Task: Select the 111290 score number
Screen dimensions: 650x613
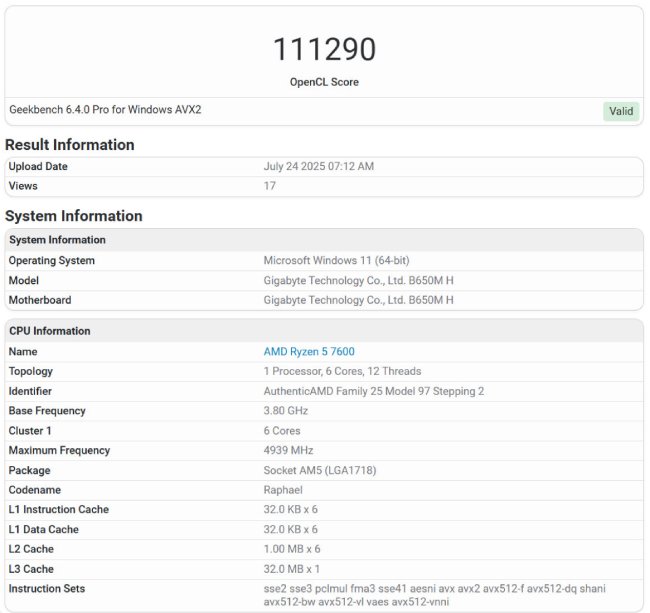Action: pos(324,49)
